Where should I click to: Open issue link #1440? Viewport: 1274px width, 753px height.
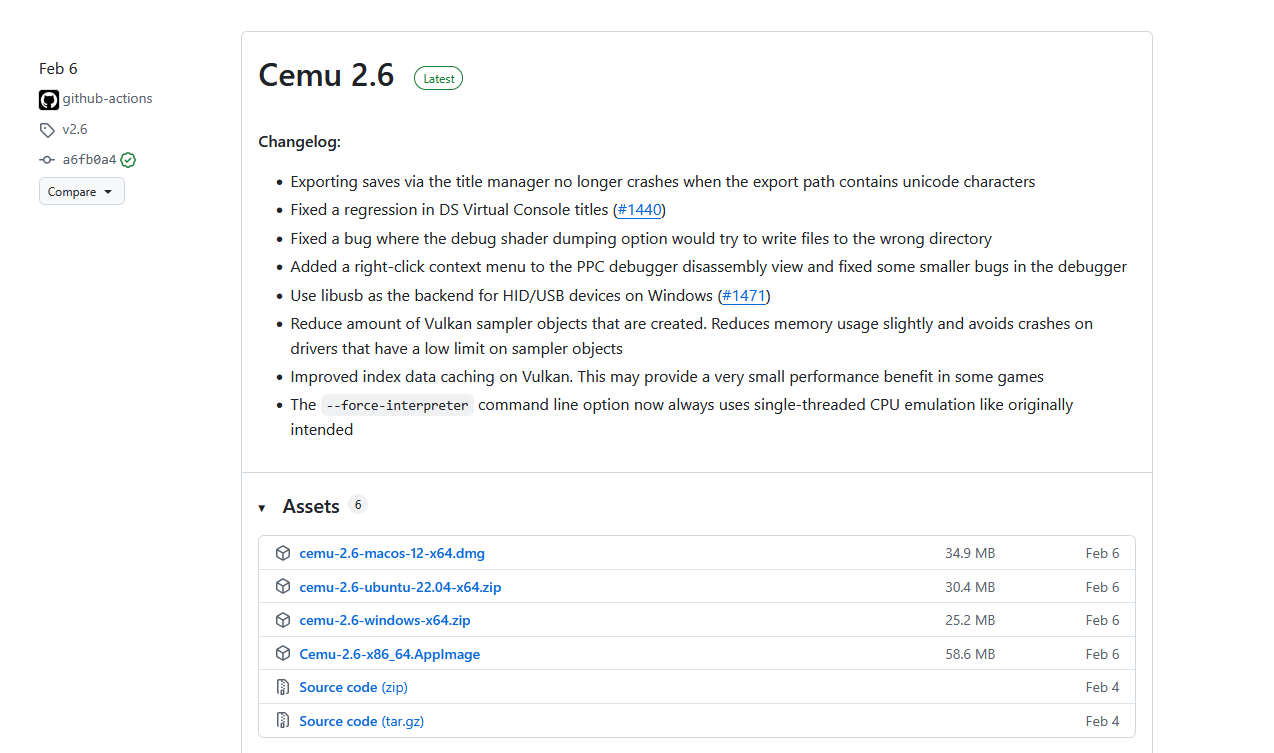coord(639,210)
